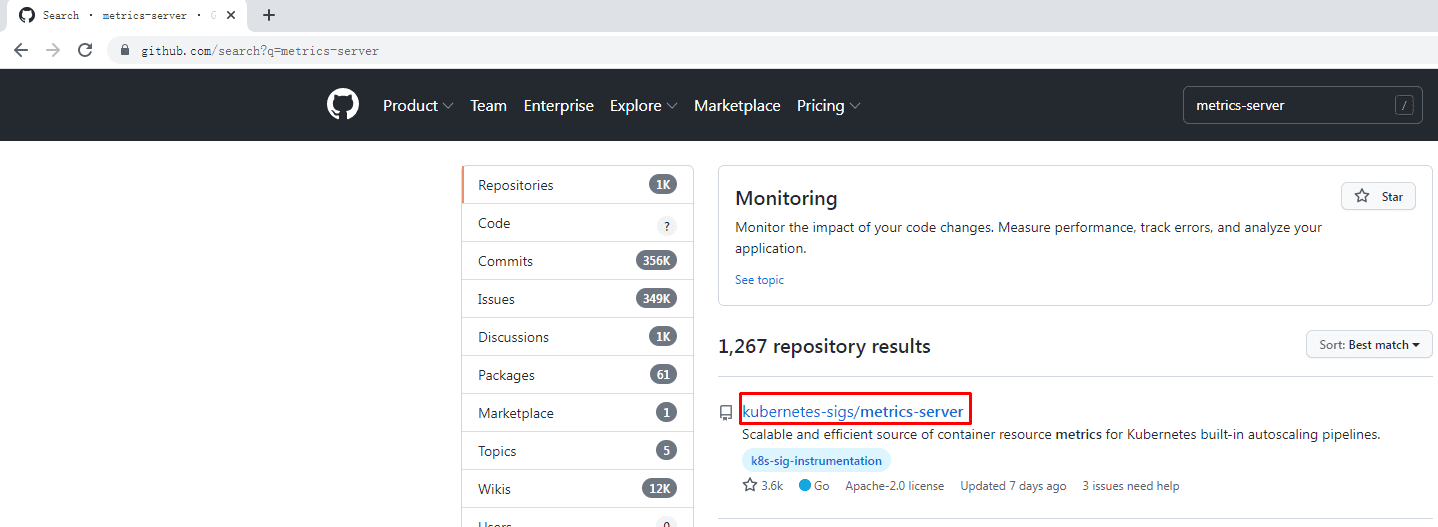Viewport: 1438px width, 527px height.
Task: Click the slash shortcut key icon in search box
Action: pos(1404,105)
